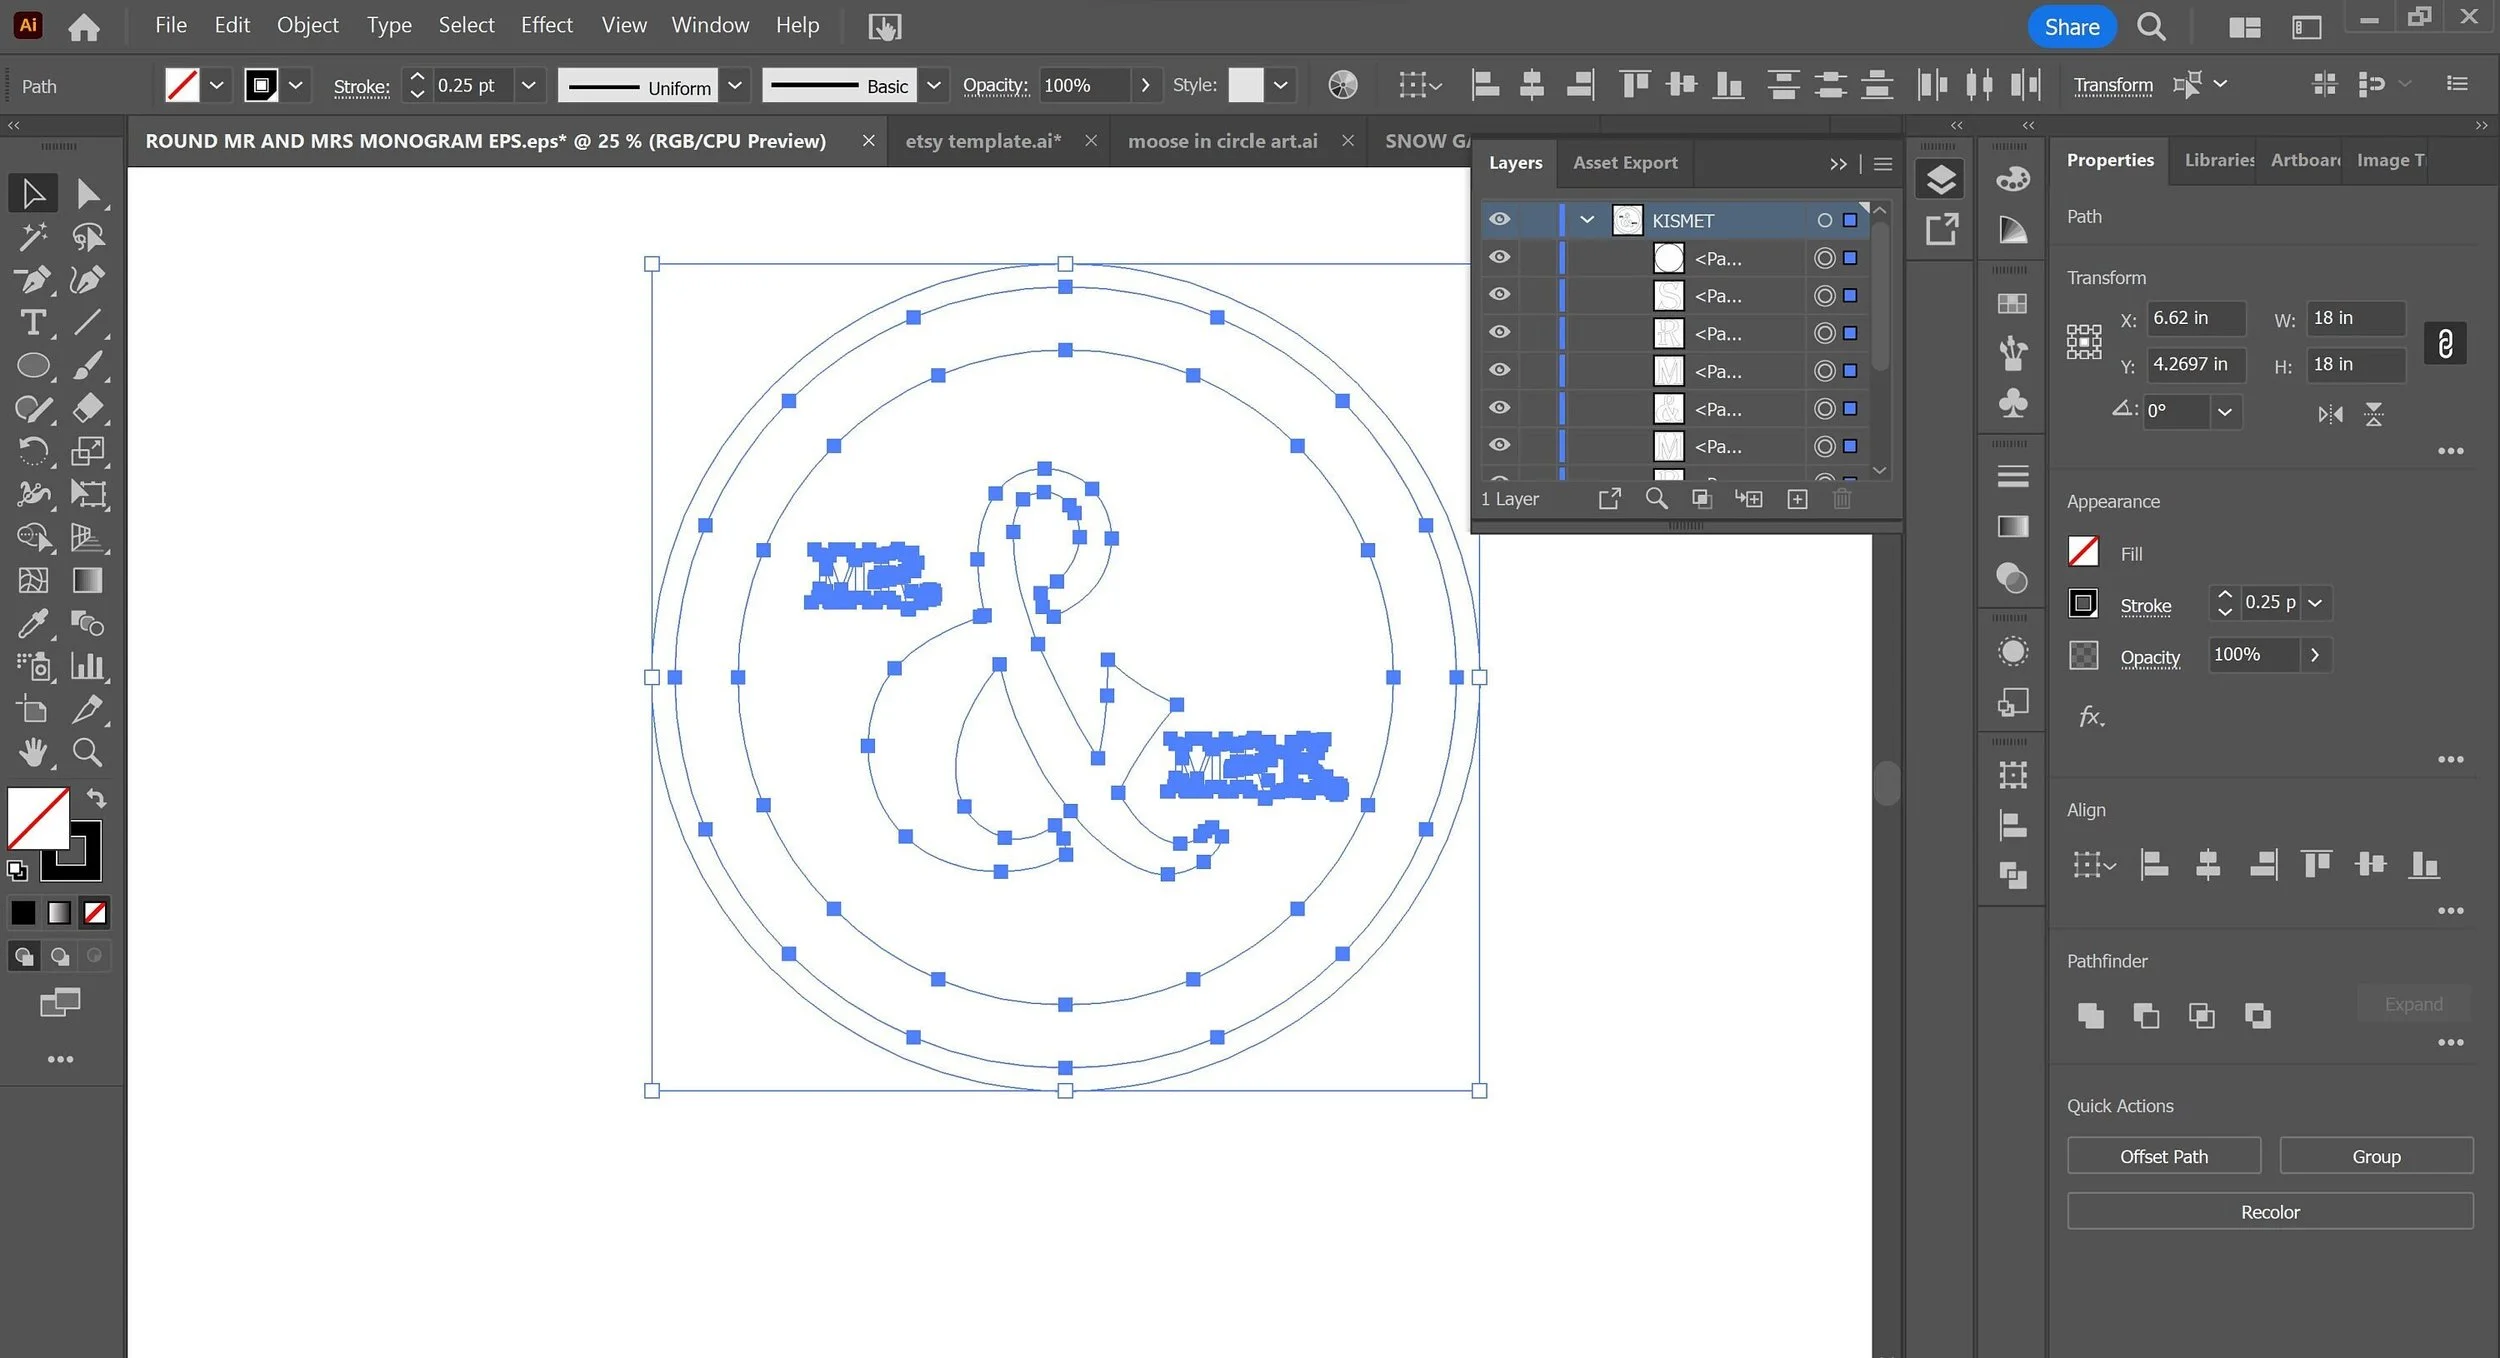This screenshot has width=2500, height=1358.
Task: Click Create New Layer icon in Layers panel
Action: [1797, 499]
